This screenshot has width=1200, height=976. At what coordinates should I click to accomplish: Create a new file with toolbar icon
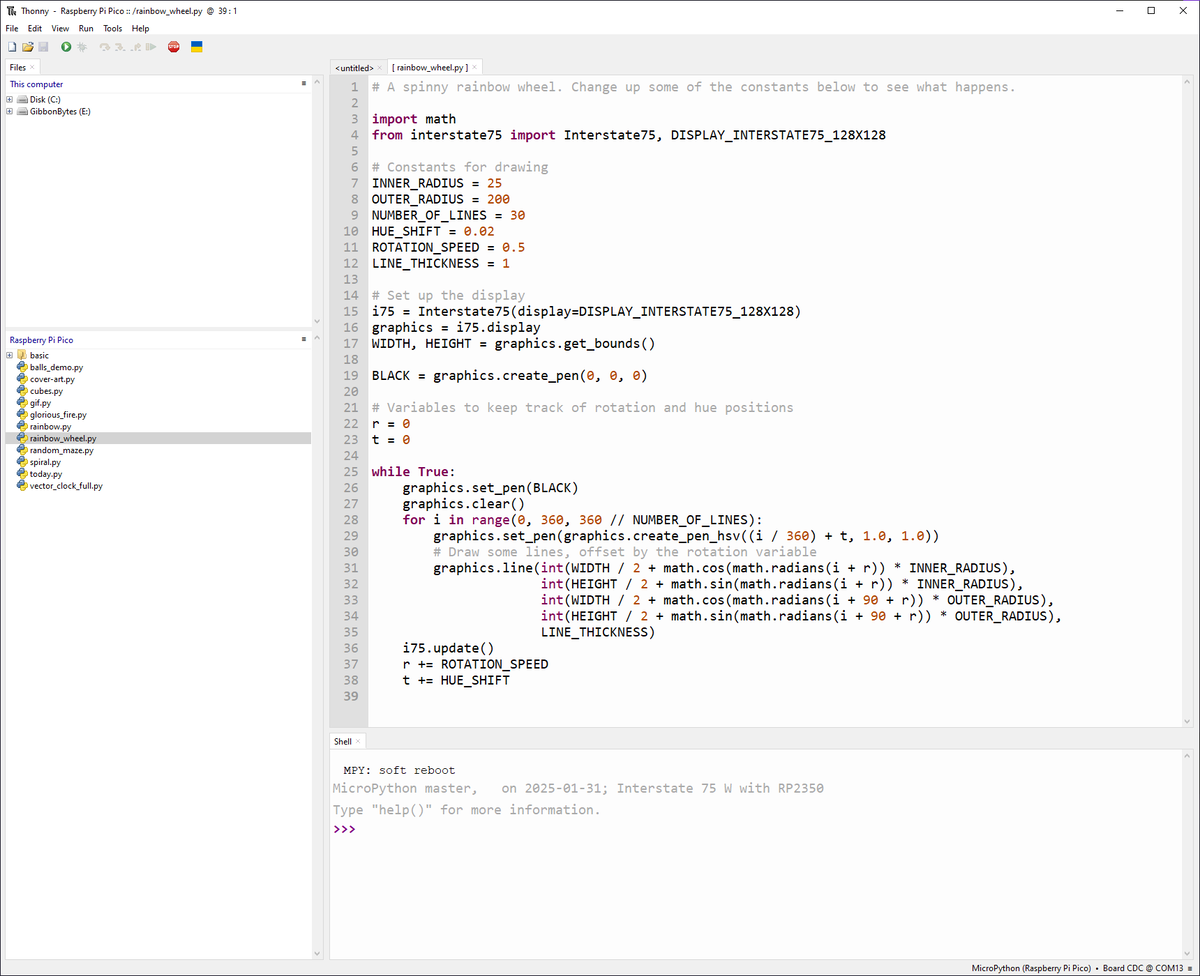tap(12, 47)
